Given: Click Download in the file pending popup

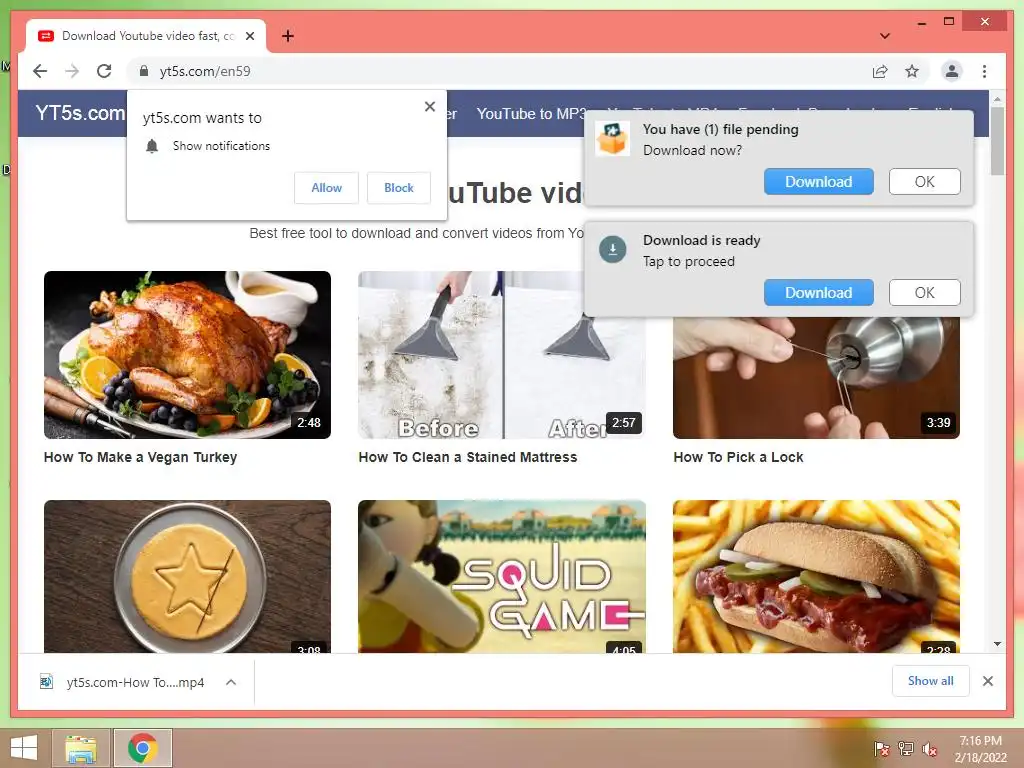Looking at the screenshot, I should tap(818, 182).
